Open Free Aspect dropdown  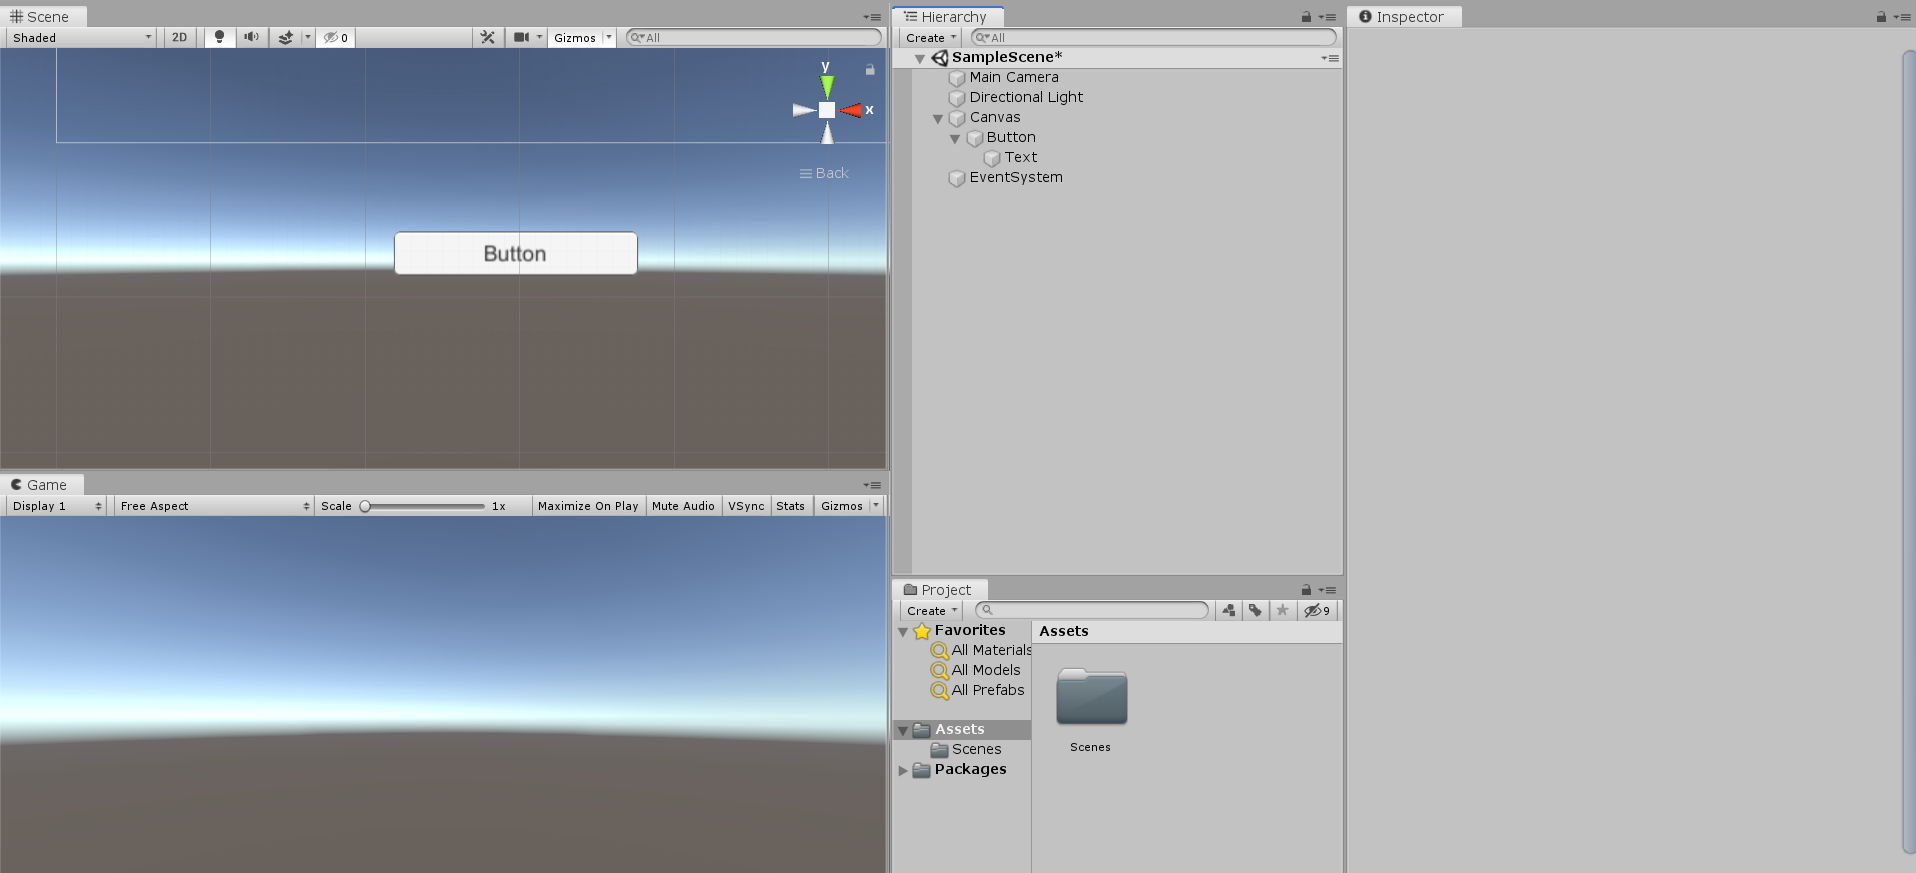click(x=214, y=506)
